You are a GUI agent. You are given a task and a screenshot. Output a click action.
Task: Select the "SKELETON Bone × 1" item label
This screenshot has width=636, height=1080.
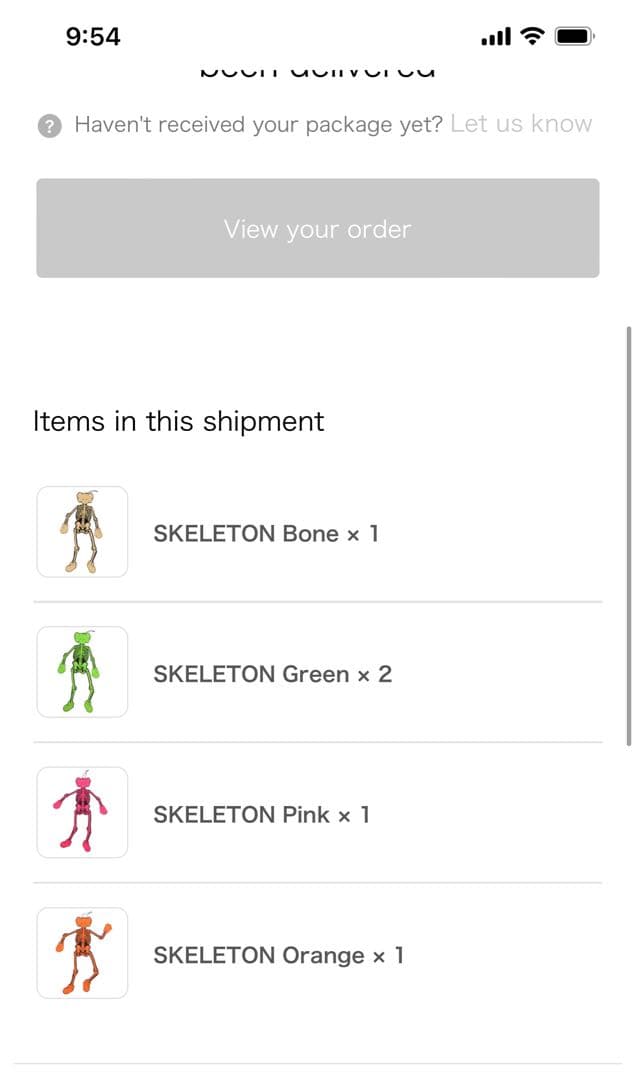tap(266, 534)
